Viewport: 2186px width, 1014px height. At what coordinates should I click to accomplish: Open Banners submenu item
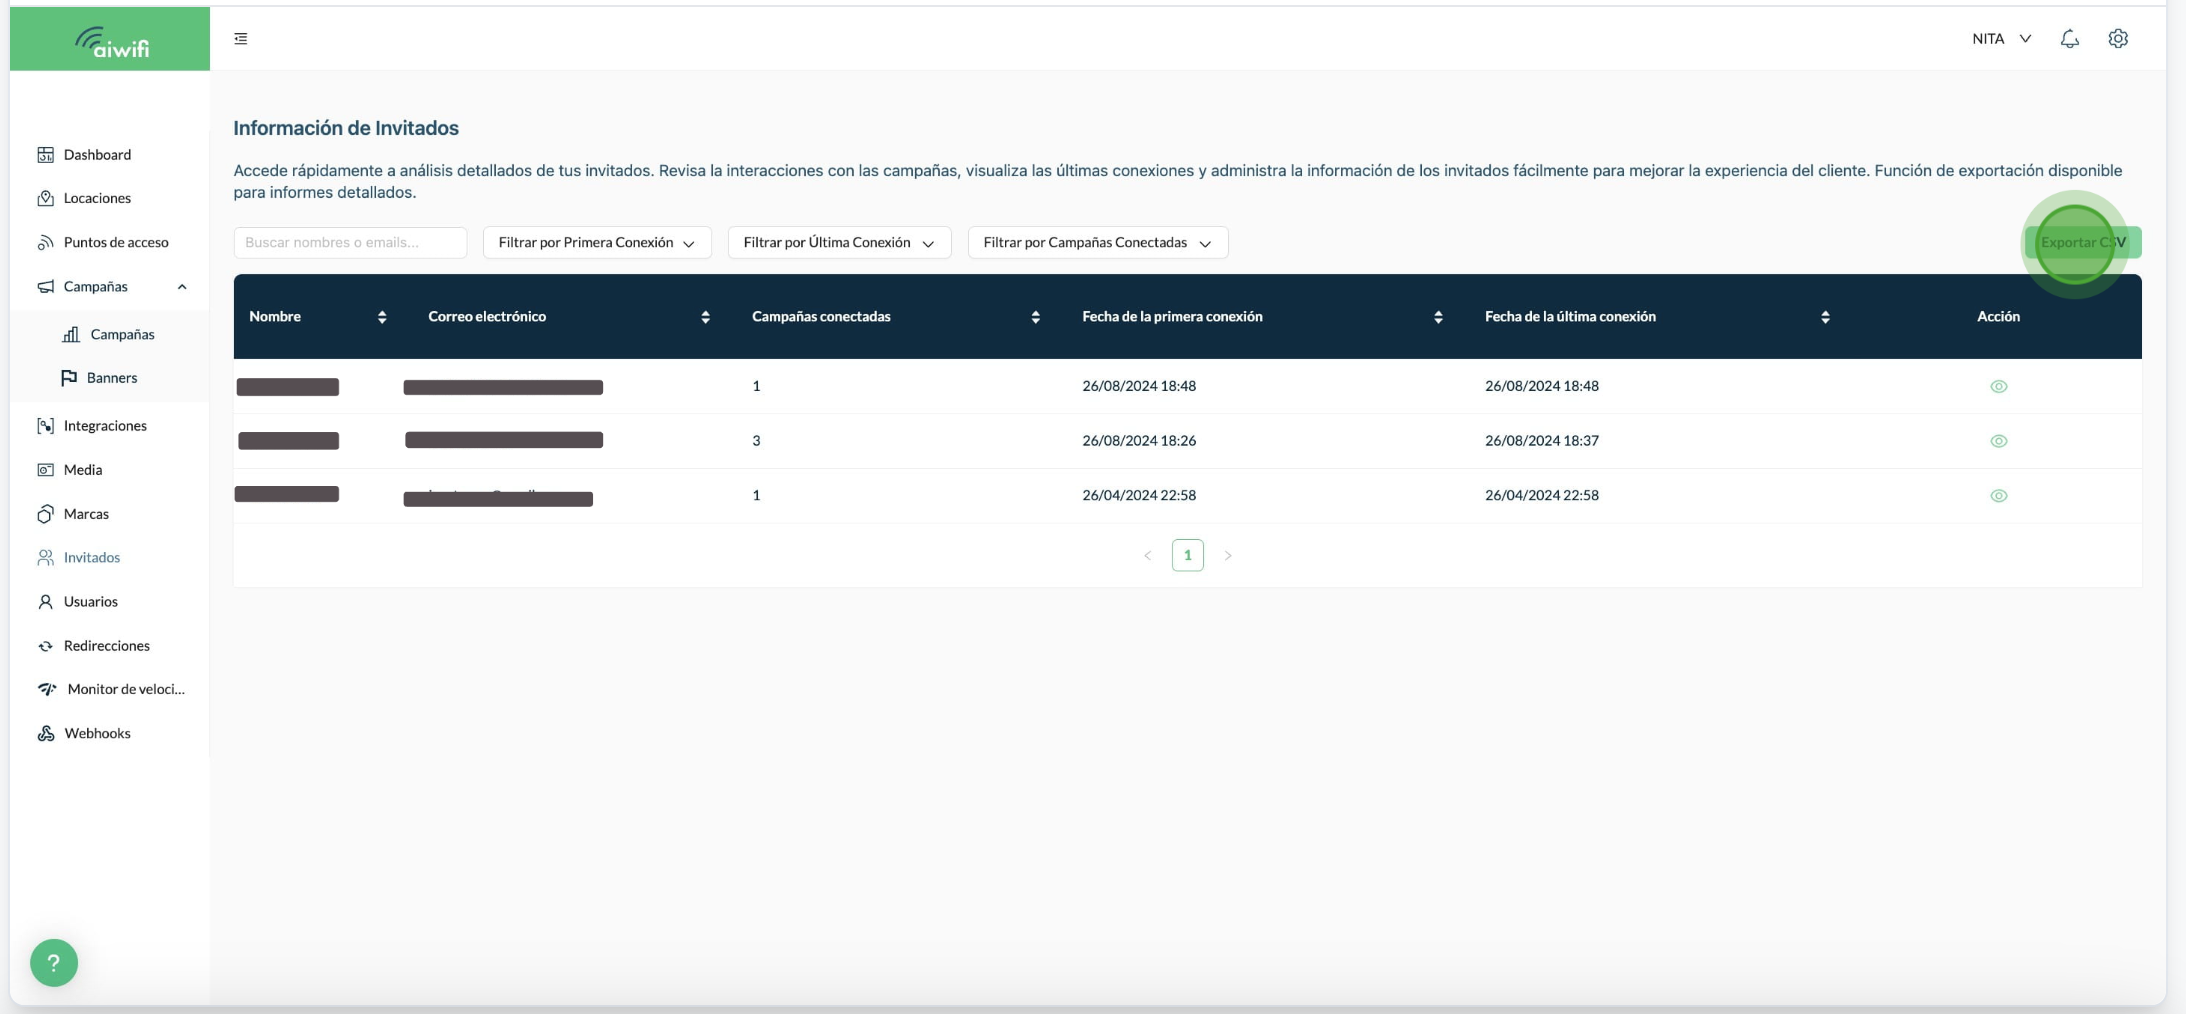(112, 377)
